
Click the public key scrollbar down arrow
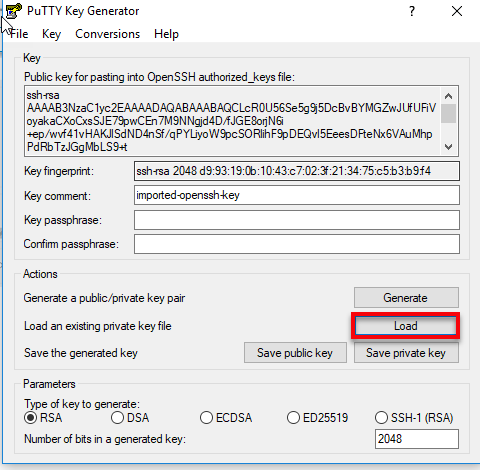pos(449,147)
